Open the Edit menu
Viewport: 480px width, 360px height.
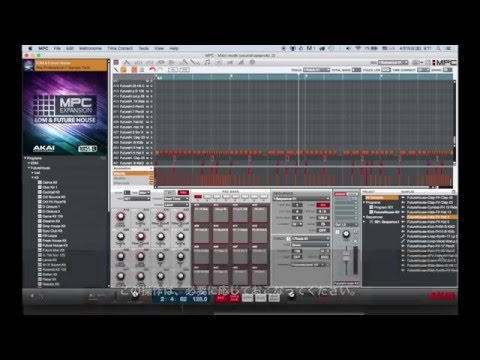[70, 48]
